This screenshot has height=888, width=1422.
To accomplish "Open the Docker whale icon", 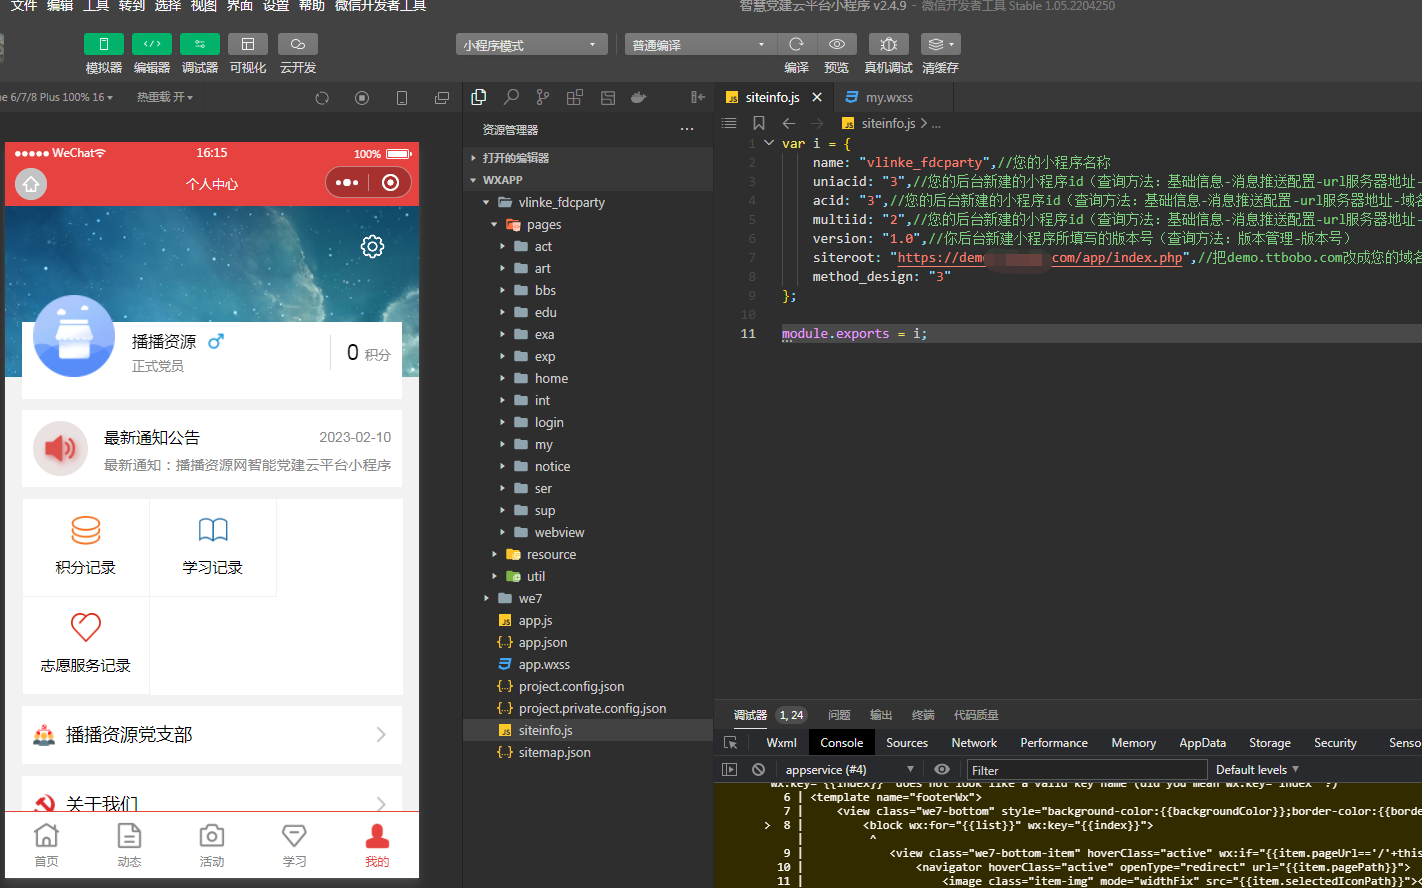I will [639, 97].
